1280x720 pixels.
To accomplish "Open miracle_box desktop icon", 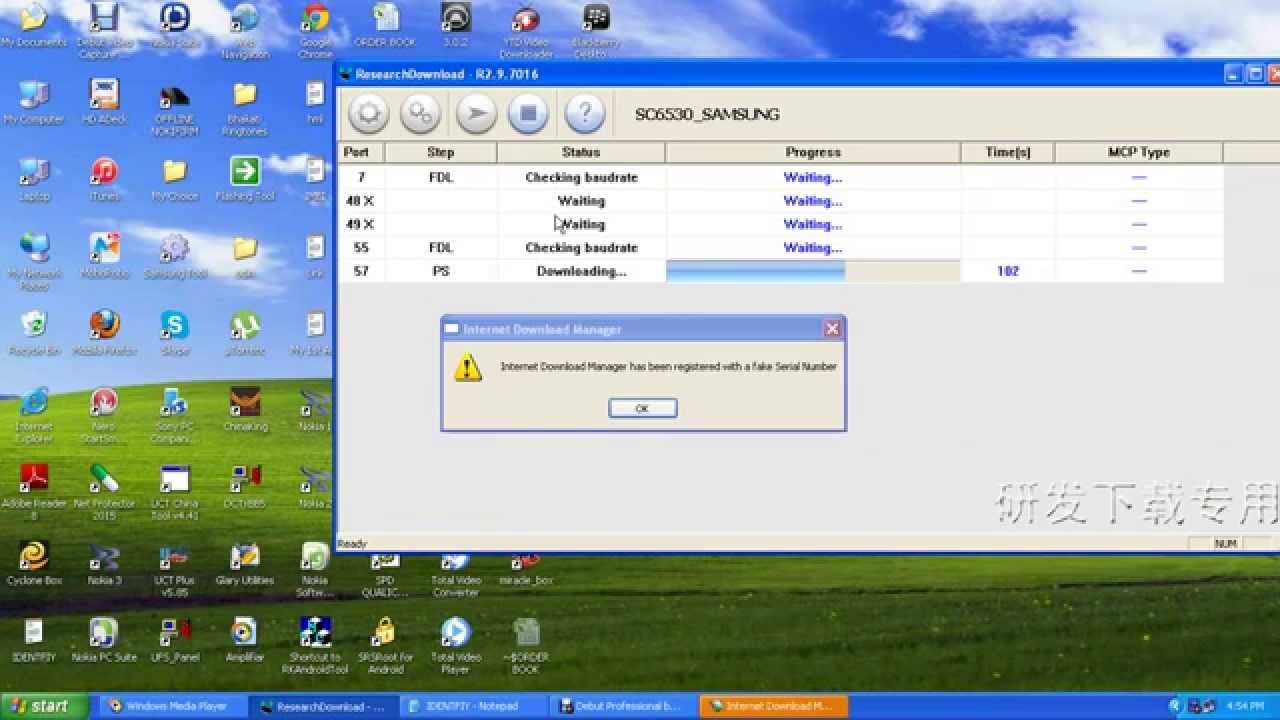I will (x=525, y=569).
